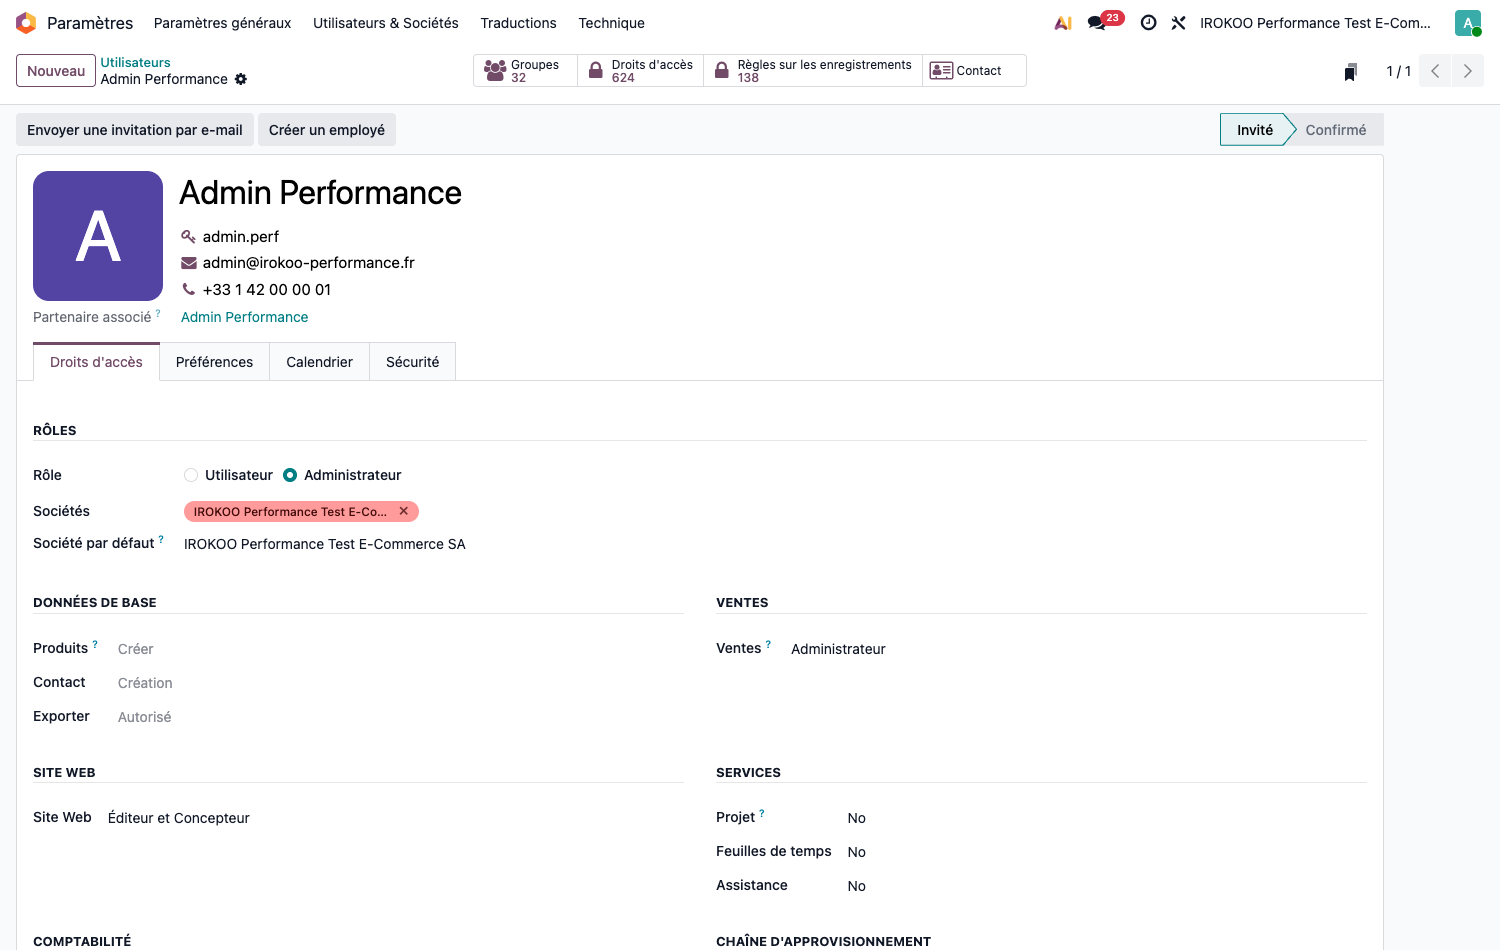Open the Assistance access dropdown

1106,886
